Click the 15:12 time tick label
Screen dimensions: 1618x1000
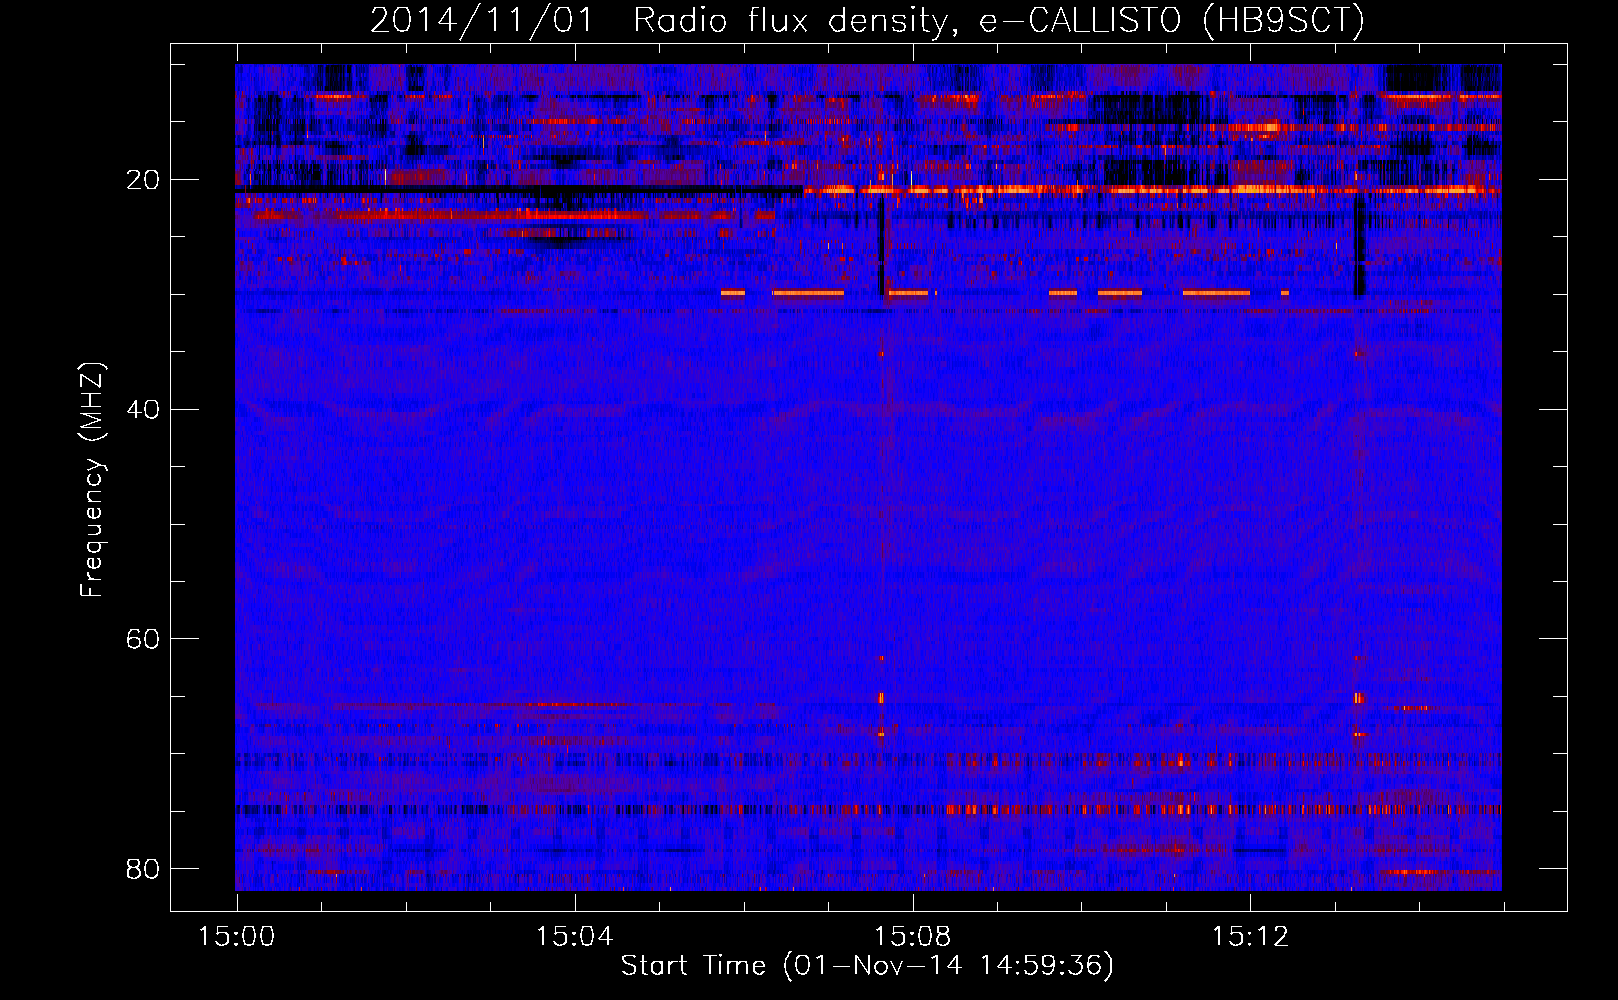point(1250,937)
